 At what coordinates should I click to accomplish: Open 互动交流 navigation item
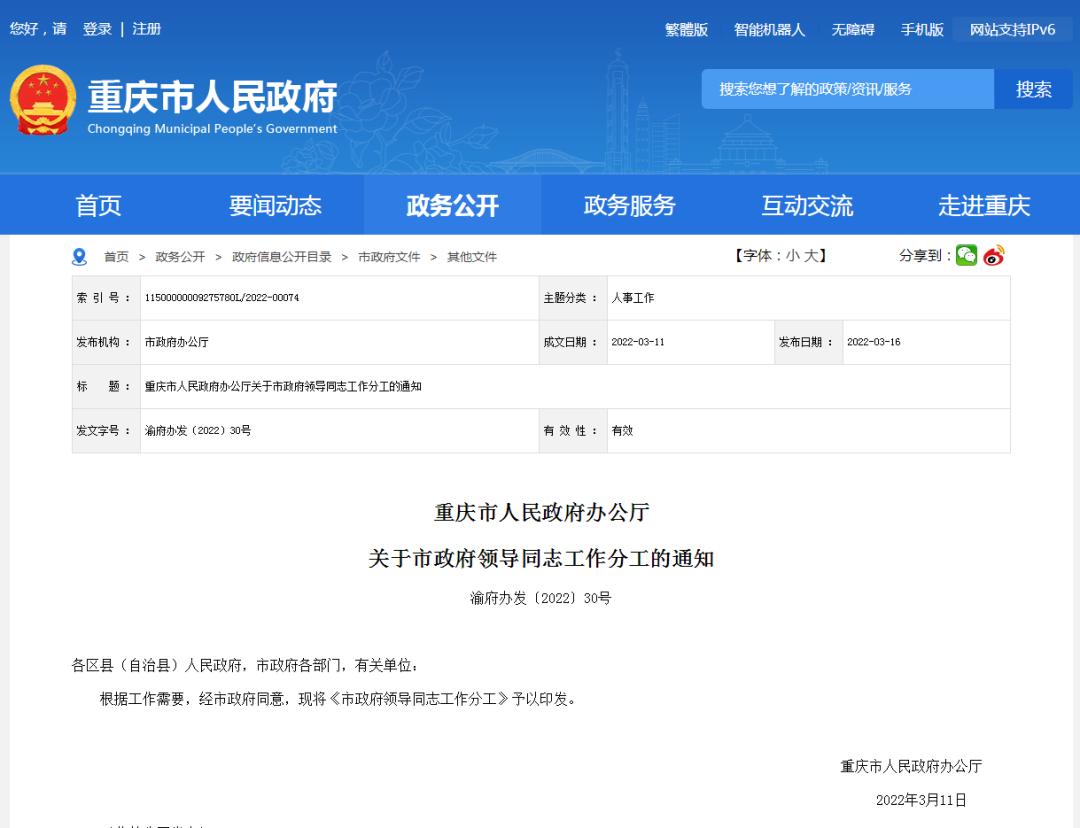807,206
